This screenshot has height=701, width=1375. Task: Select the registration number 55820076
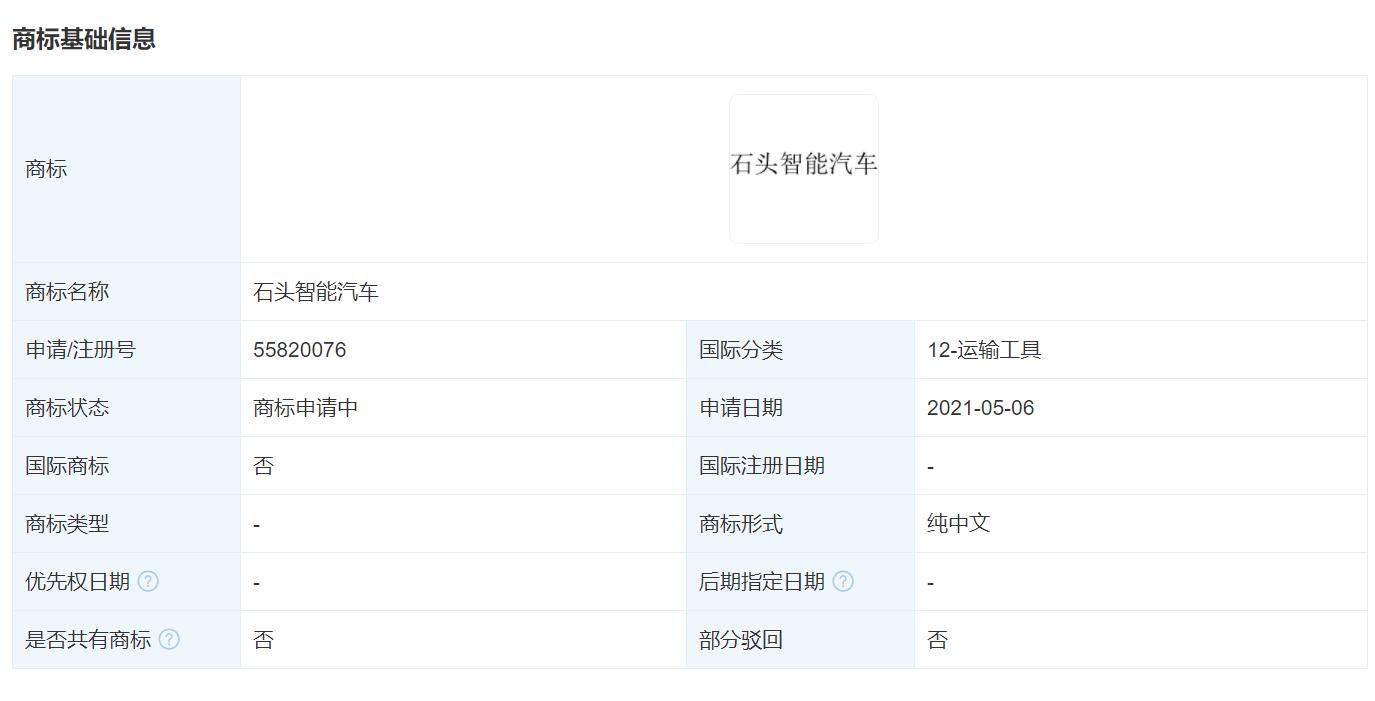tap(300, 349)
